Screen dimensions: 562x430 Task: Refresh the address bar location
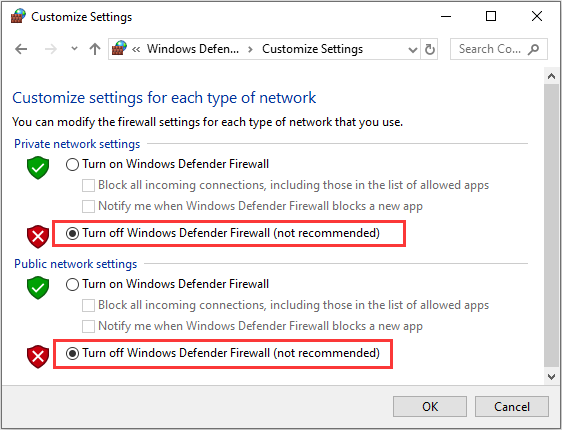coord(429,49)
